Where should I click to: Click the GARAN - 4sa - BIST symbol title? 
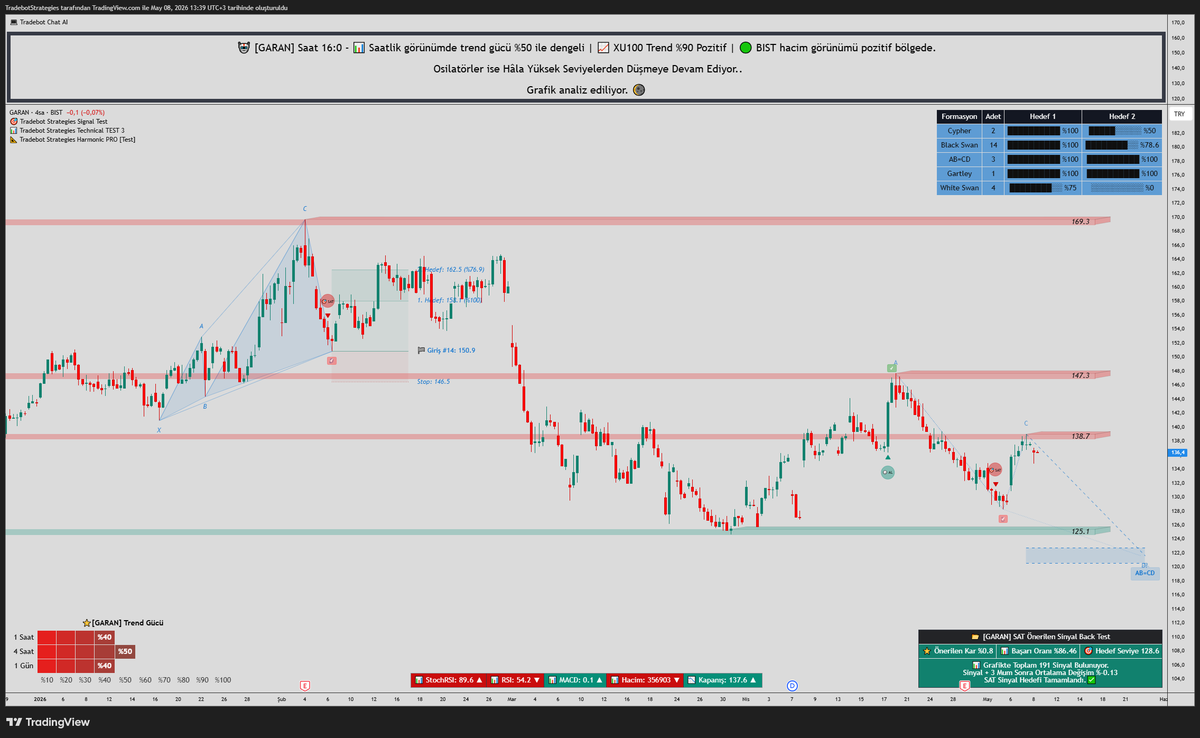pos(34,112)
